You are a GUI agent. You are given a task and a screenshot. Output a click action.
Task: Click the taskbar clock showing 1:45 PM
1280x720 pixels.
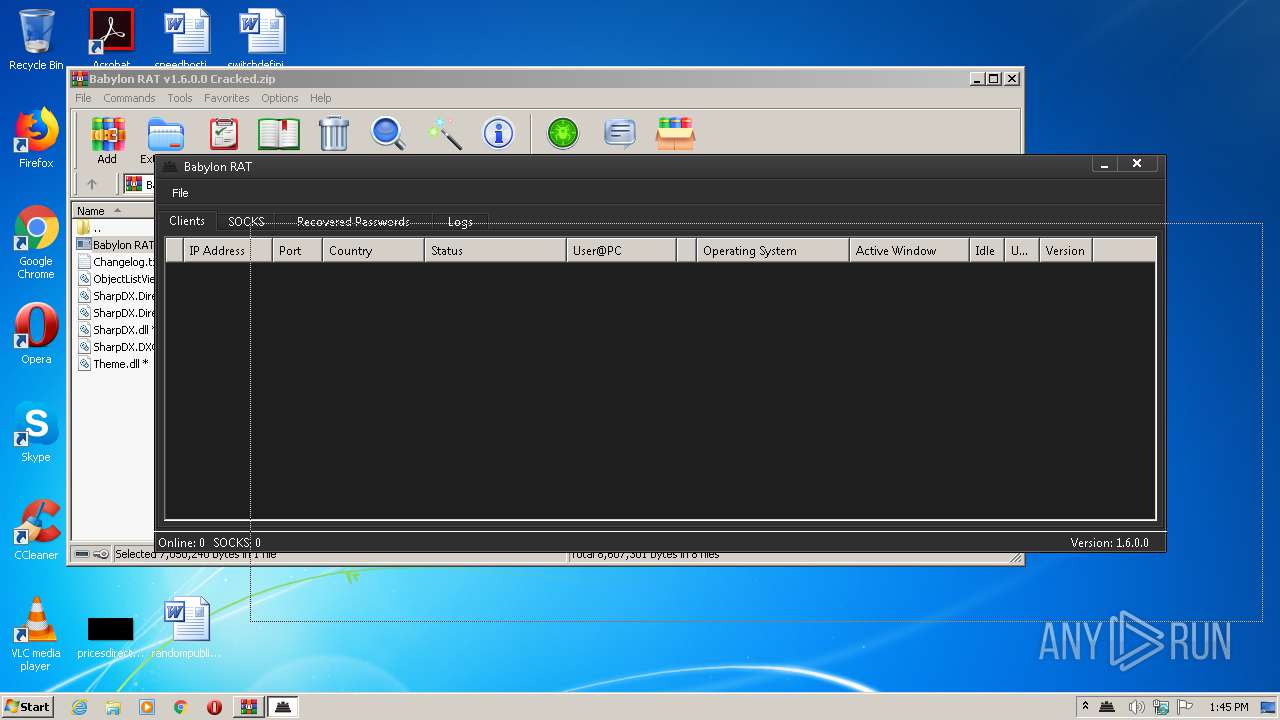click(x=1229, y=707)
